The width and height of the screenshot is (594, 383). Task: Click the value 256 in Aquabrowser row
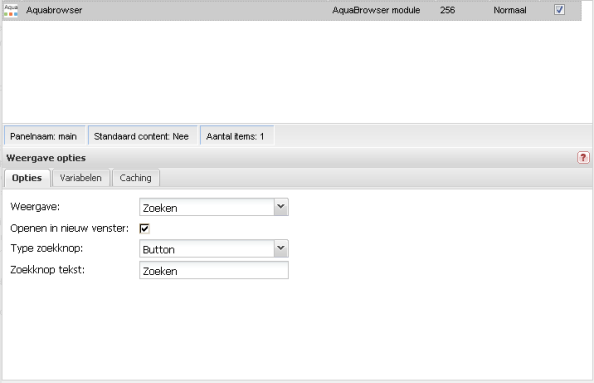click(447, 10)
